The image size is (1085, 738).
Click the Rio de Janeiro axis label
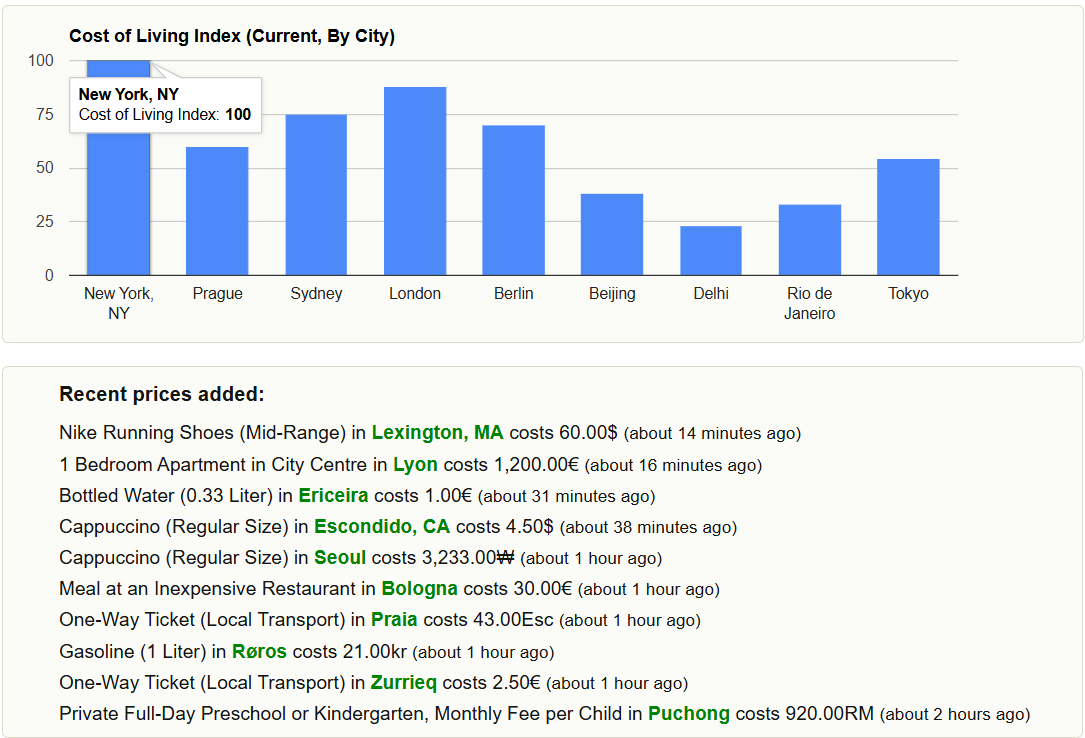click(810, 303)
